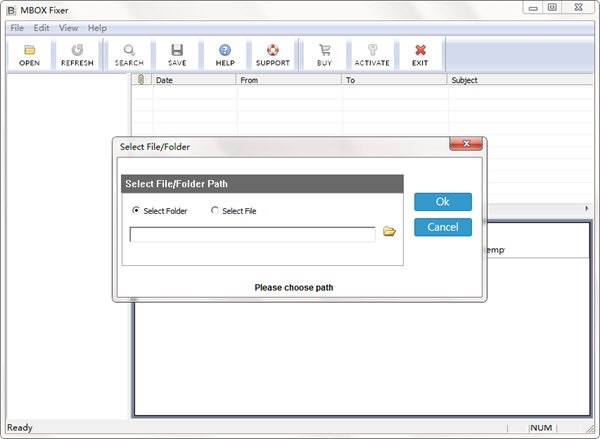Click the horizontal scrollbar right arrow
The height and width of the screenshot is (439, 600).
point(587,208)
